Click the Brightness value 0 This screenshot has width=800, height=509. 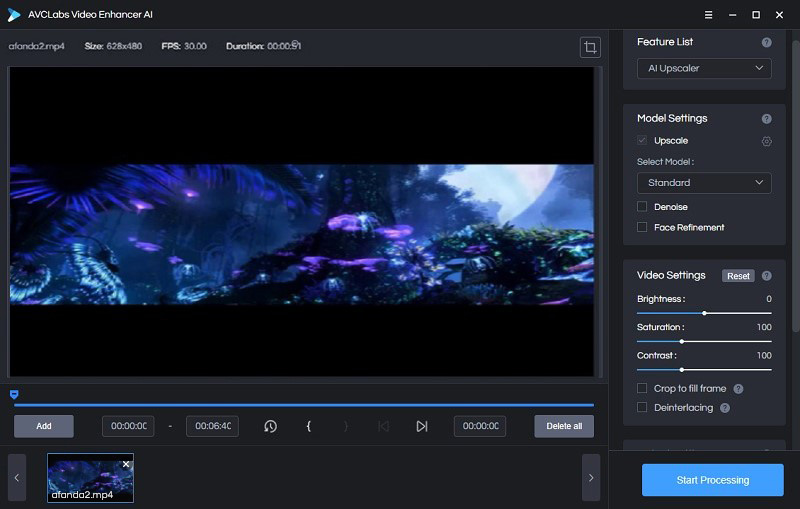[x=768, y=299]
